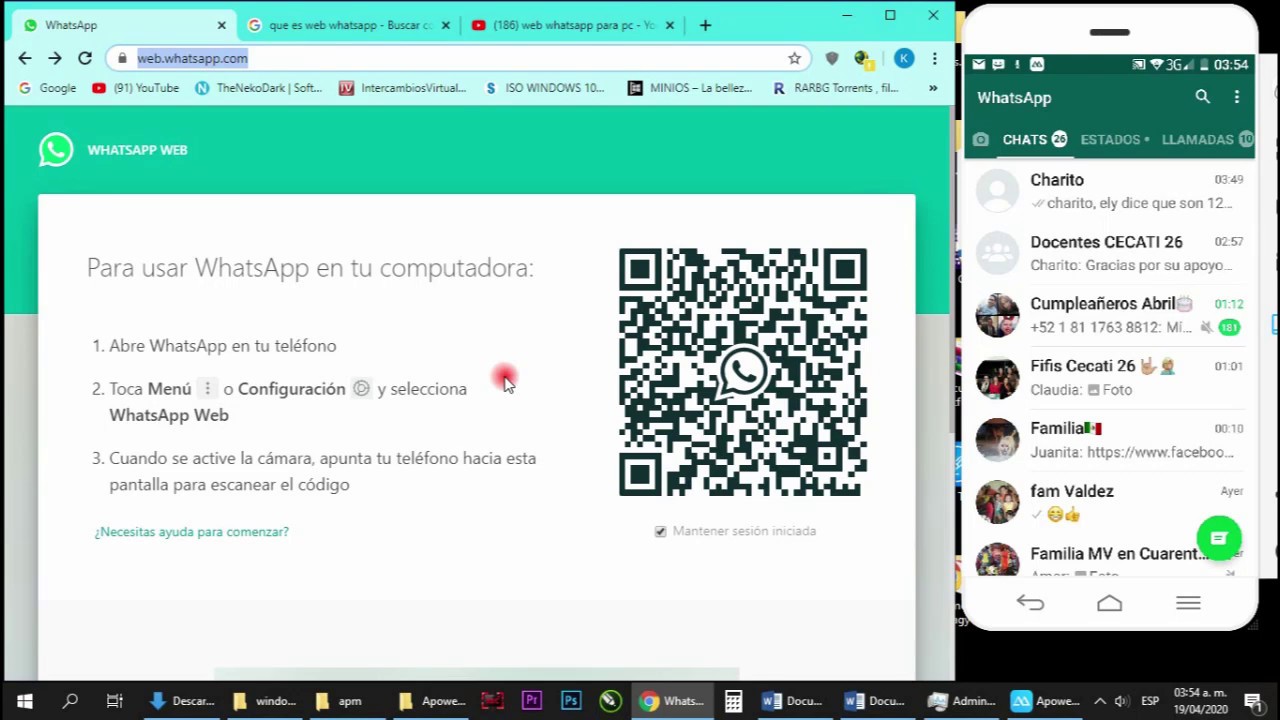Click the WhatsApp Web logo icon

[56, 150]
